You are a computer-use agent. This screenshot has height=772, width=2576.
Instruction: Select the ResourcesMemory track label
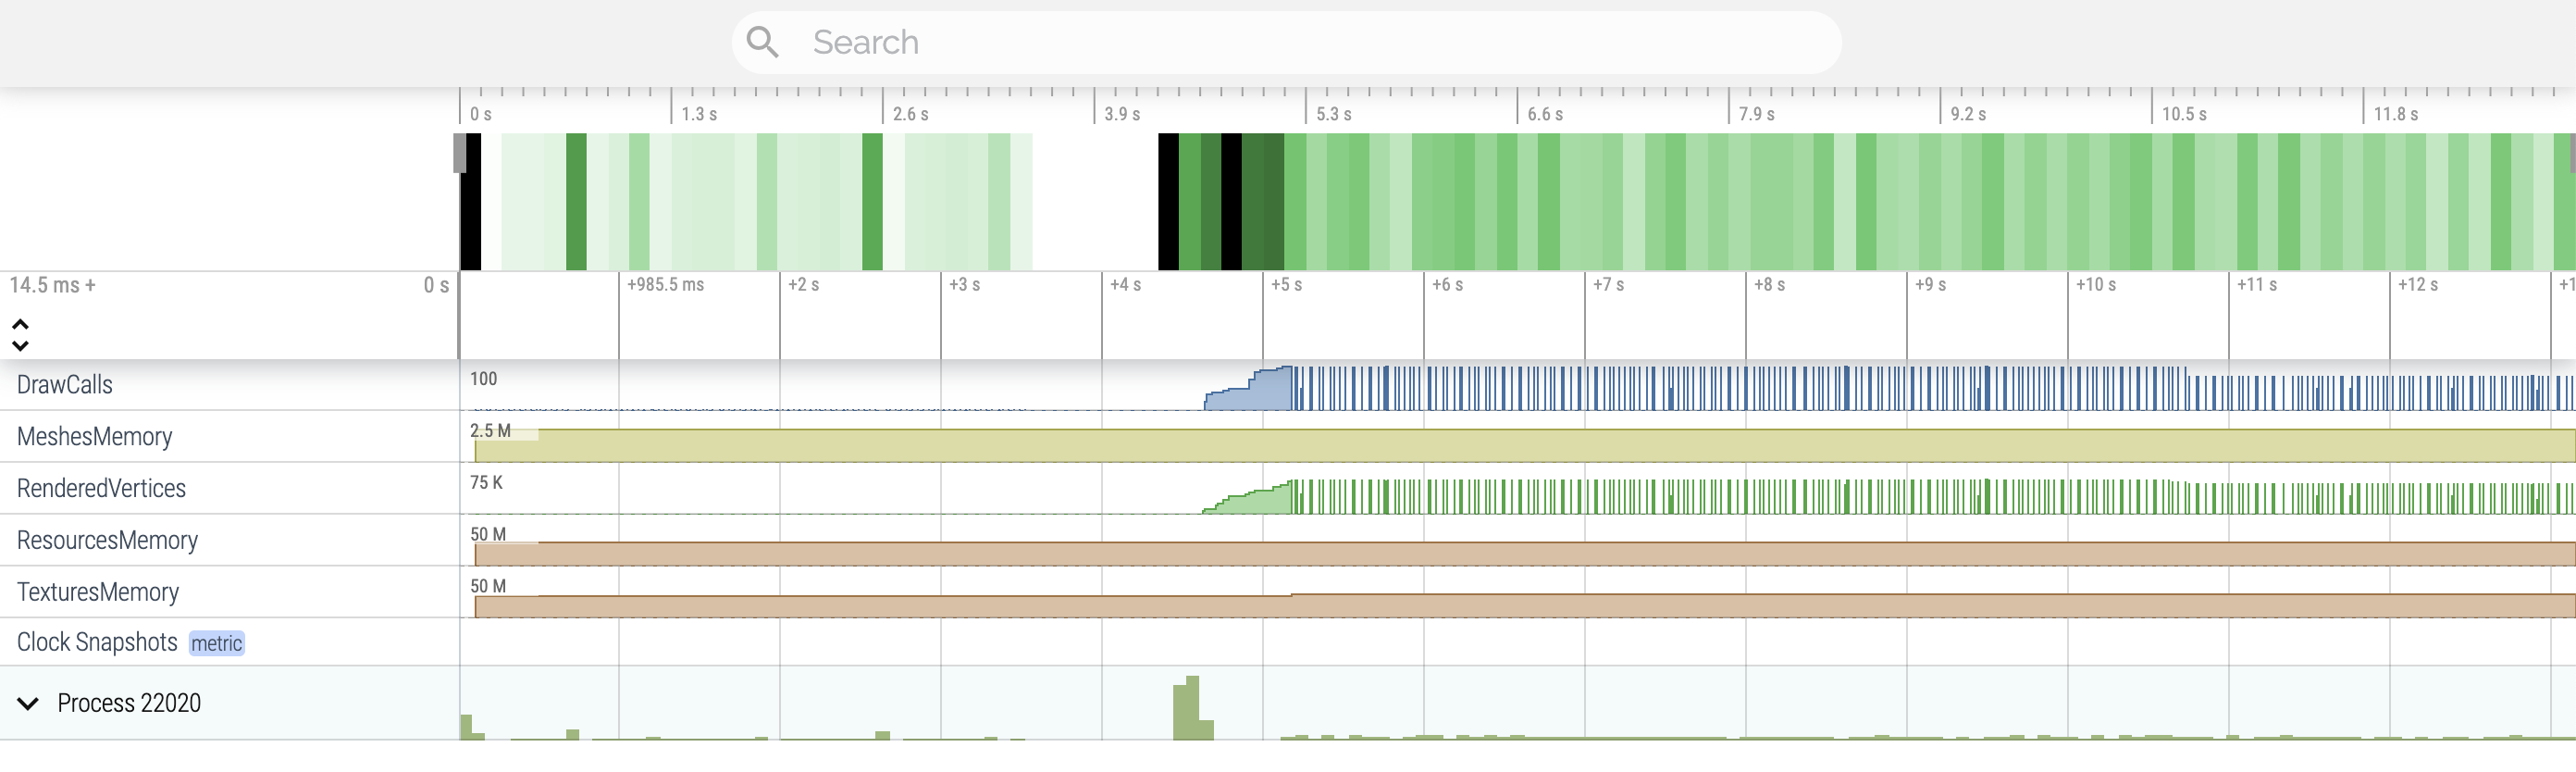point(107,541)
